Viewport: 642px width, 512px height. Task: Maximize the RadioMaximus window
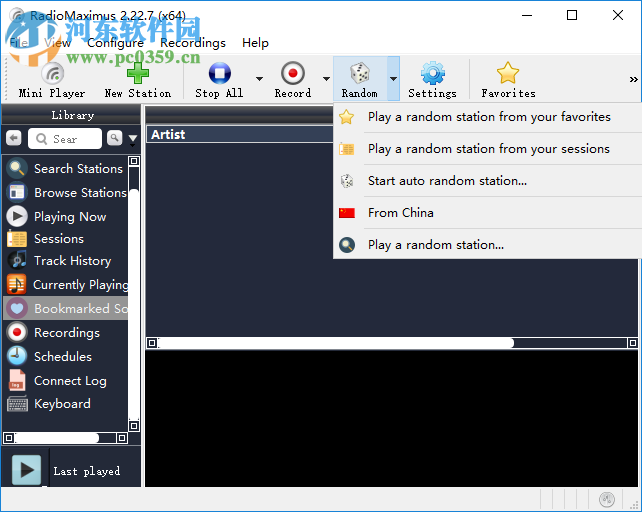click(x=572, y=15)
